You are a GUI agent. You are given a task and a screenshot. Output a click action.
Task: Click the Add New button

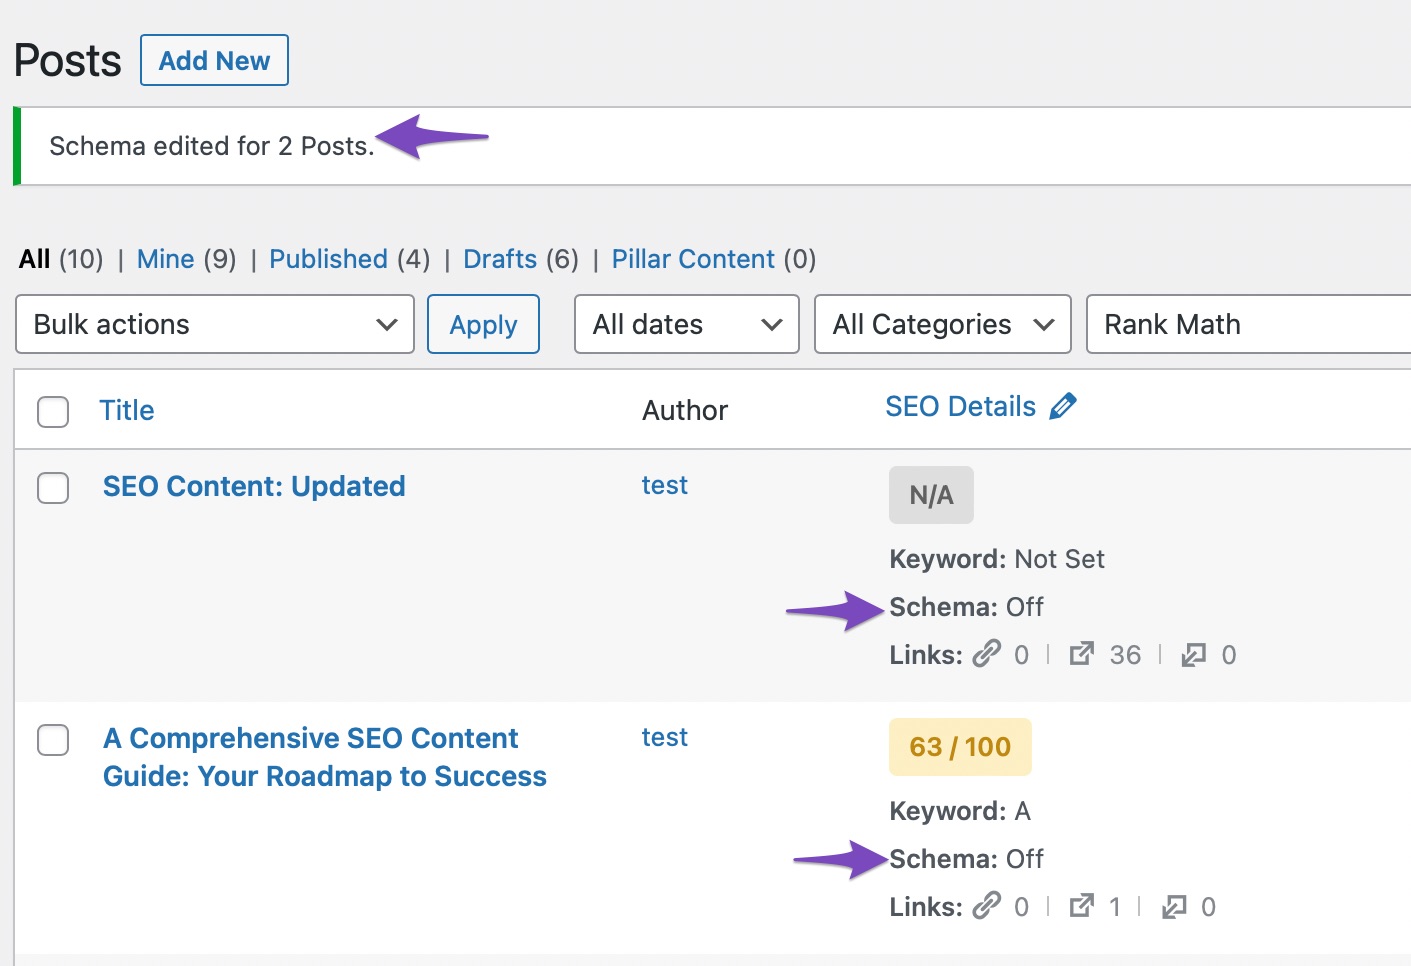214,60
